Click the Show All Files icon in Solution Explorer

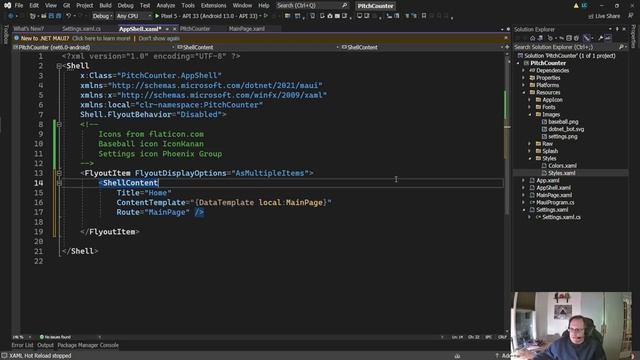[576, 38]
